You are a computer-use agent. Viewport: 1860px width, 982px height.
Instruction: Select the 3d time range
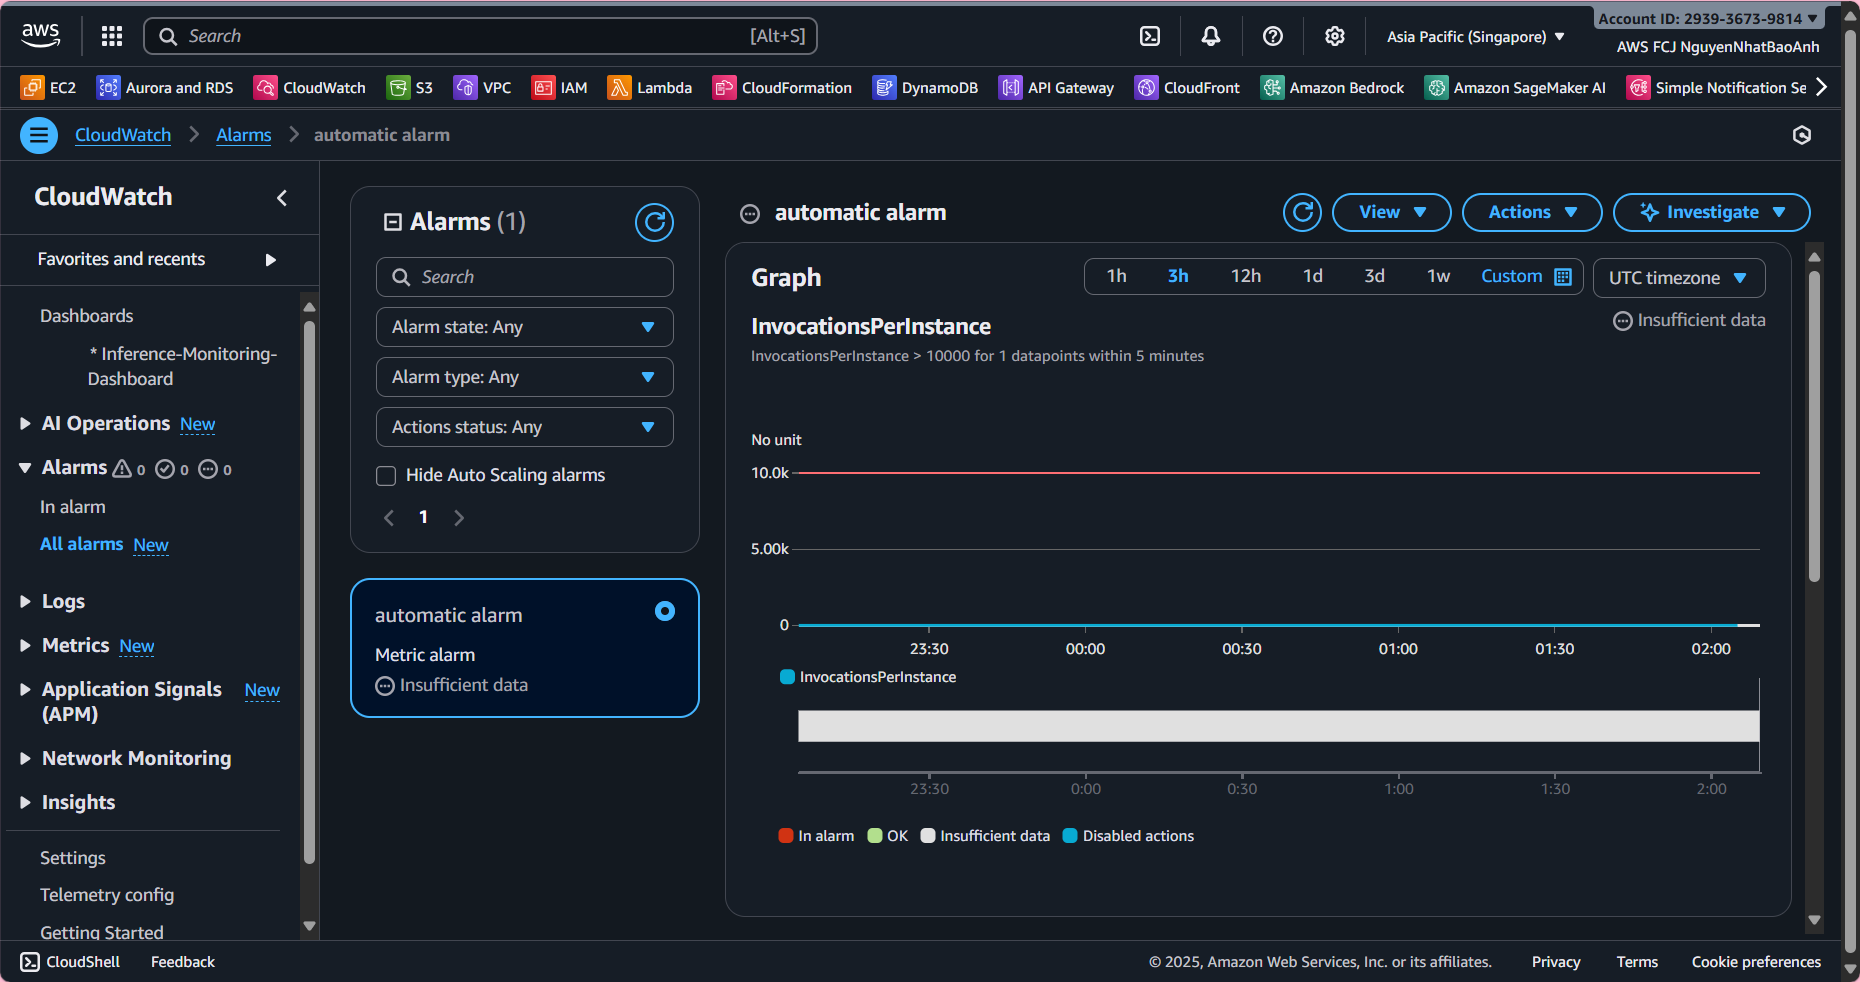(x=1375, y=276)
